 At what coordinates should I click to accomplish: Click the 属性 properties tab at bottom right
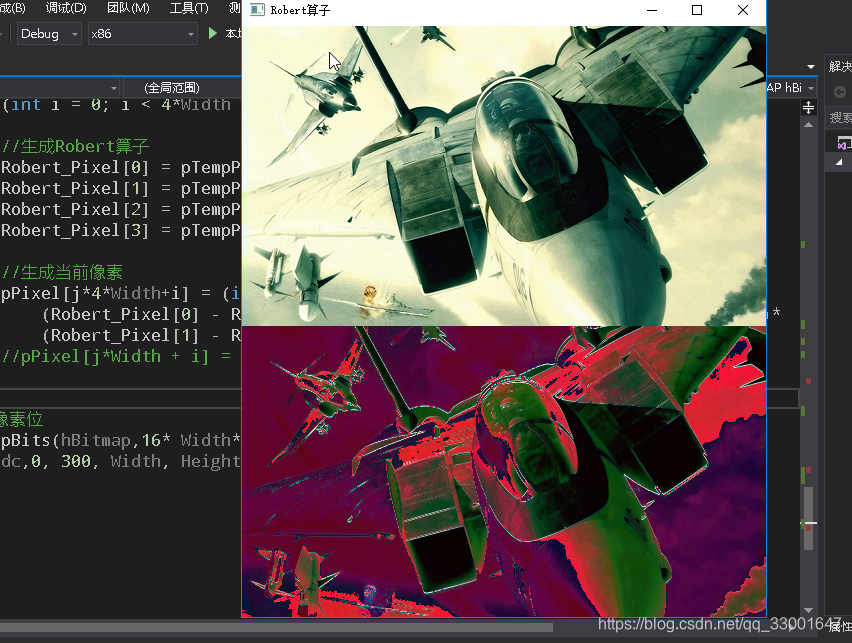840,626
